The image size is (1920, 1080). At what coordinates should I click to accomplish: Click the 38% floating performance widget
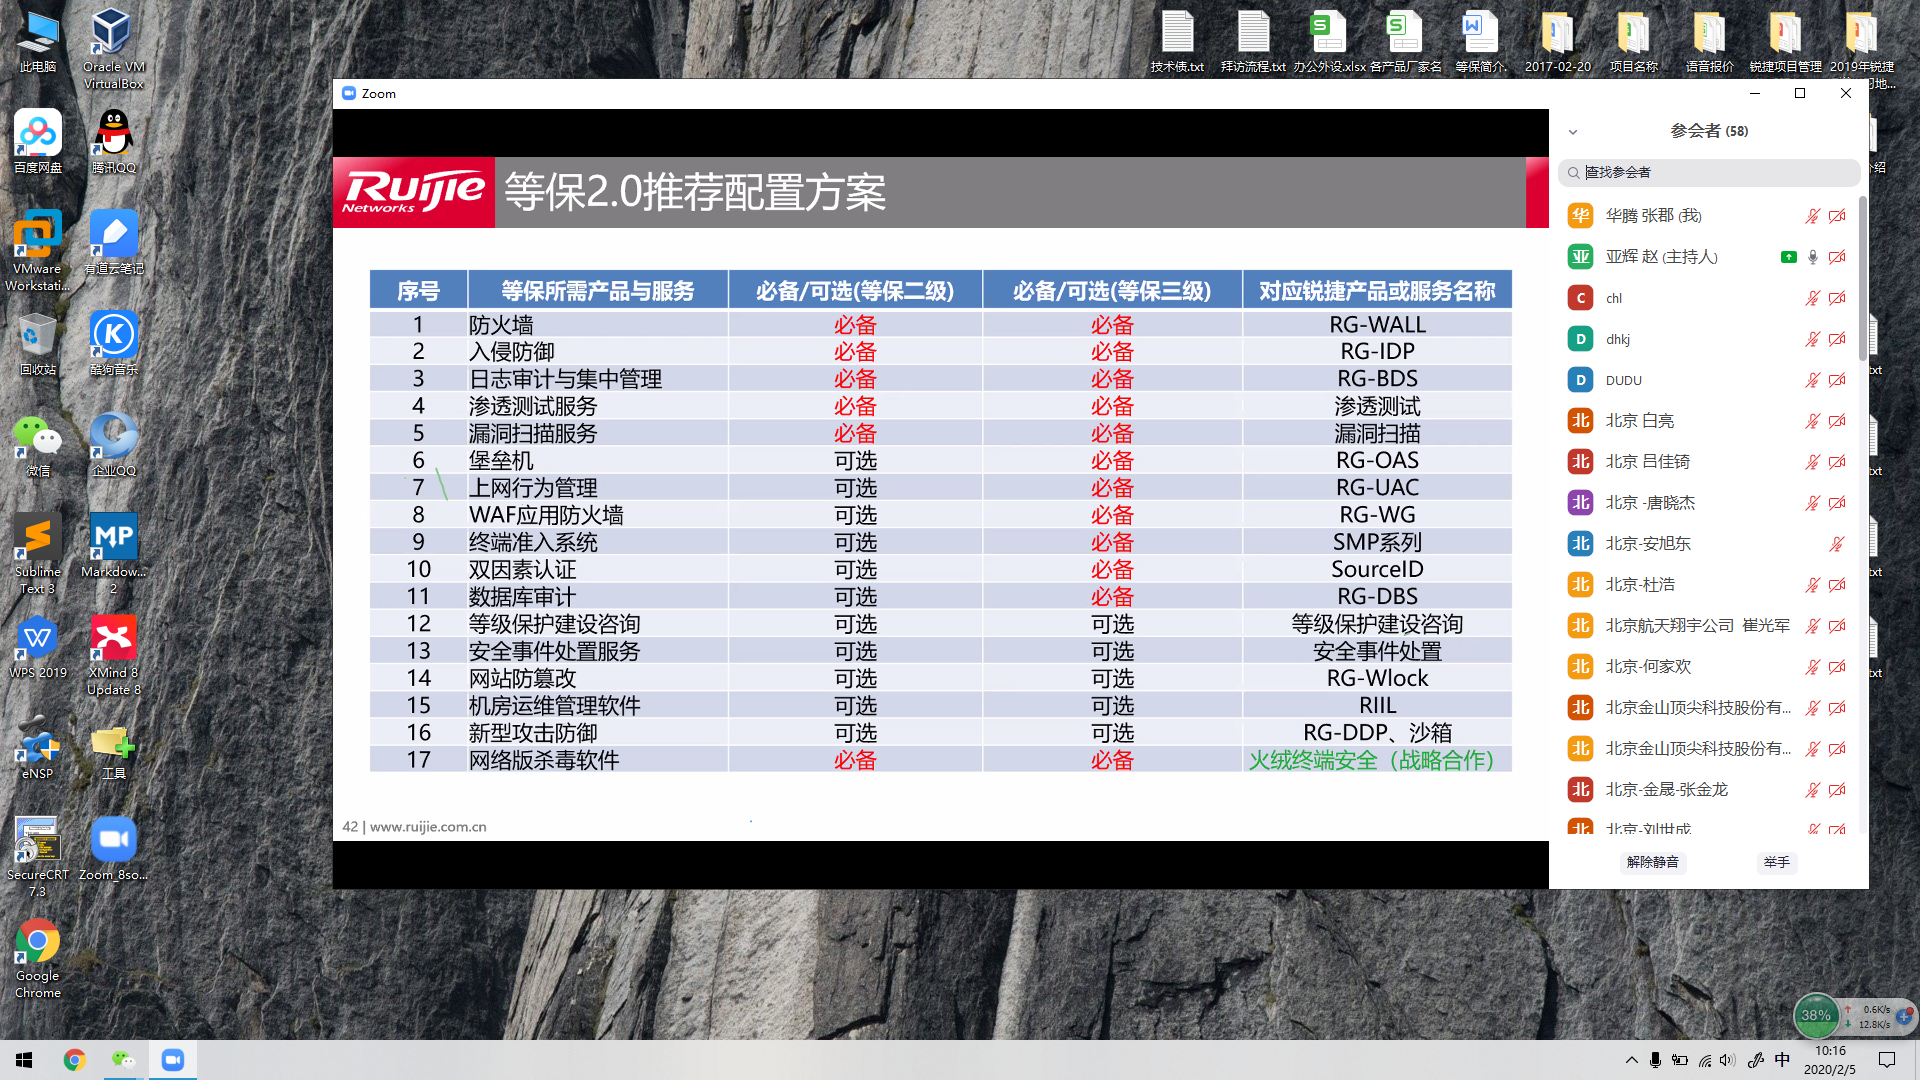(x=1816, y=1015)
